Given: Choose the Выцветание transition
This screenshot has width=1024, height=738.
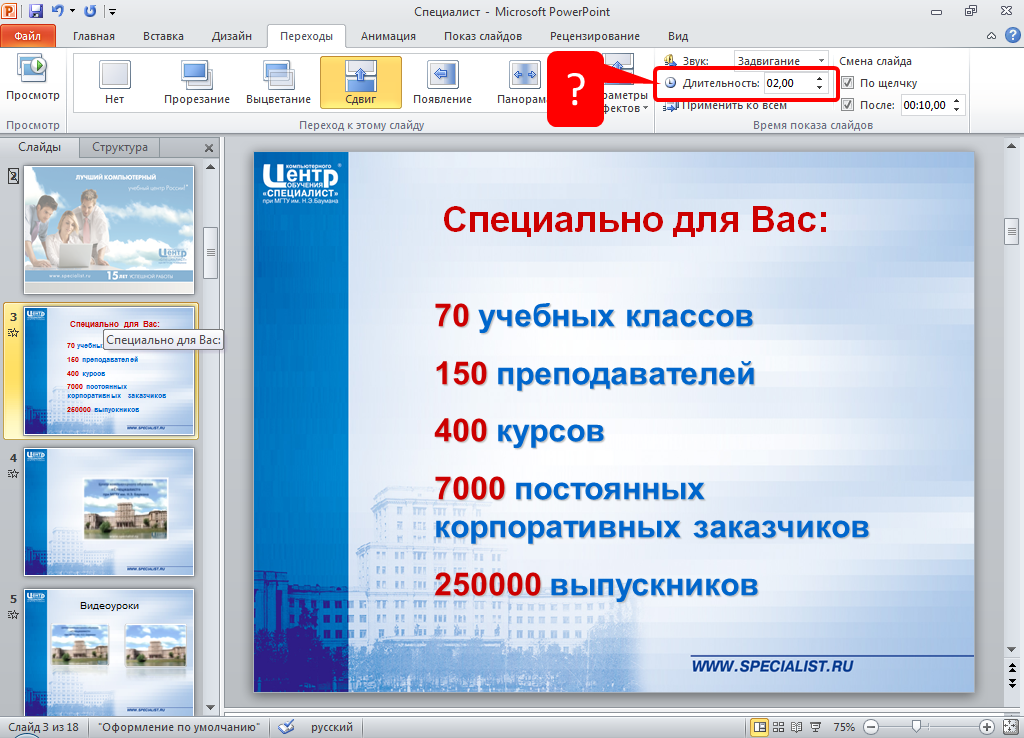Looking at the screenshot, I should [279, 81].
